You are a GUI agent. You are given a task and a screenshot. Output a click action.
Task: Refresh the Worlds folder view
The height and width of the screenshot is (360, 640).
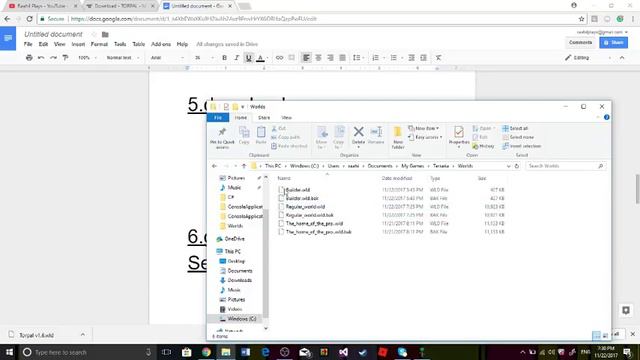(517, 166)
